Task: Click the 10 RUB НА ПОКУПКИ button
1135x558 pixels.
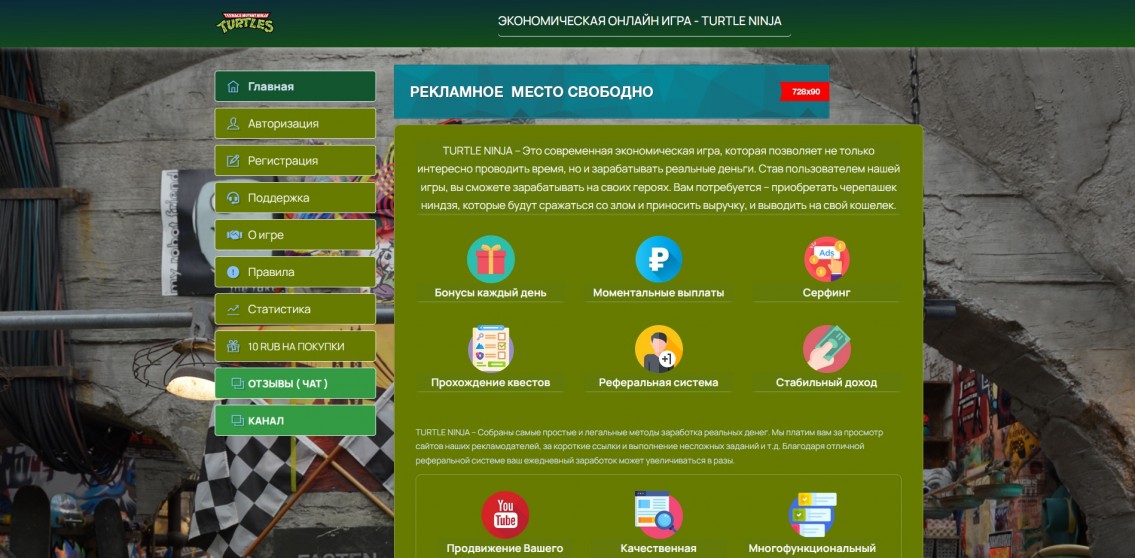Action: (x=295, y=346)
